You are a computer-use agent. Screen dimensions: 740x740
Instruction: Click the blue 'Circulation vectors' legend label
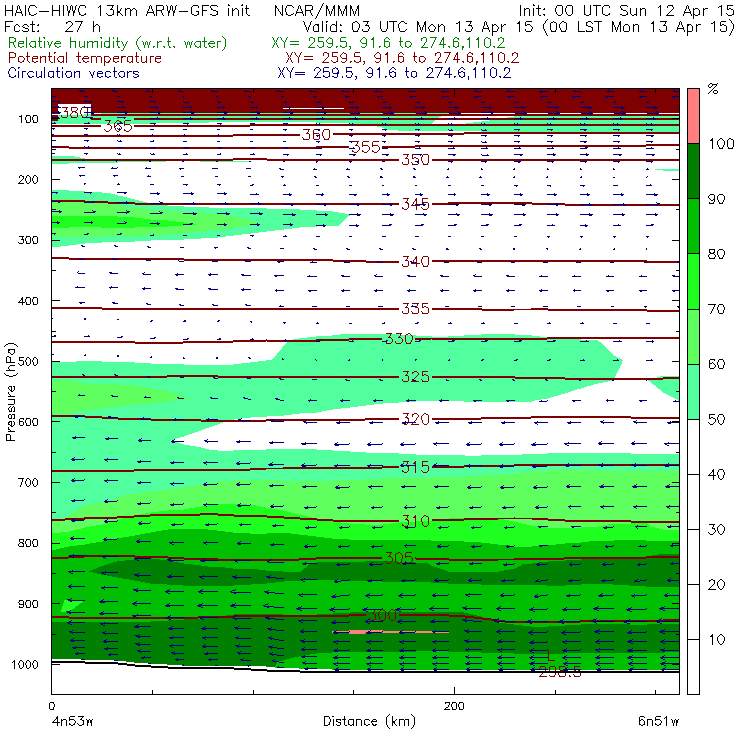(73, 73)
